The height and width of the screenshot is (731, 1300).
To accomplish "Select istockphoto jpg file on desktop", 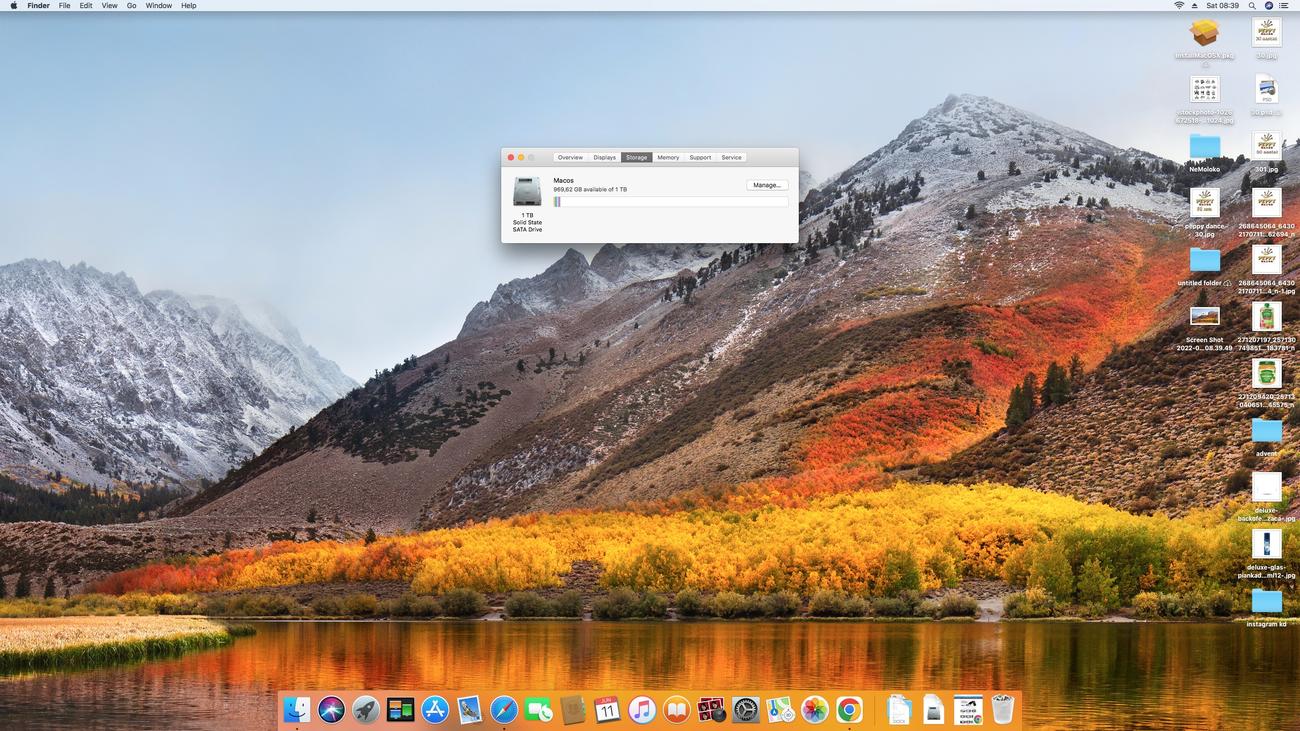I will tap(1204, 88).
